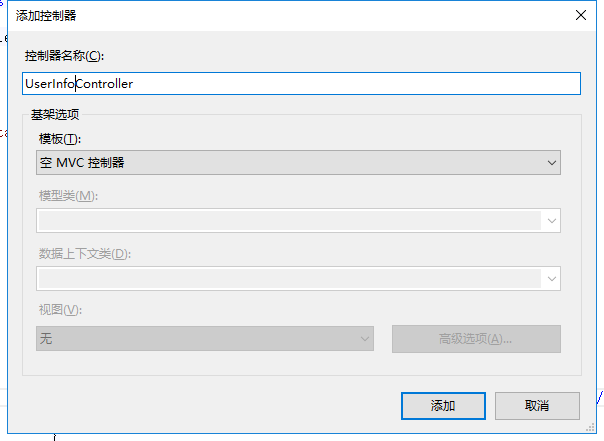
Task: Click the 添加 button
Action: [443, 406]
